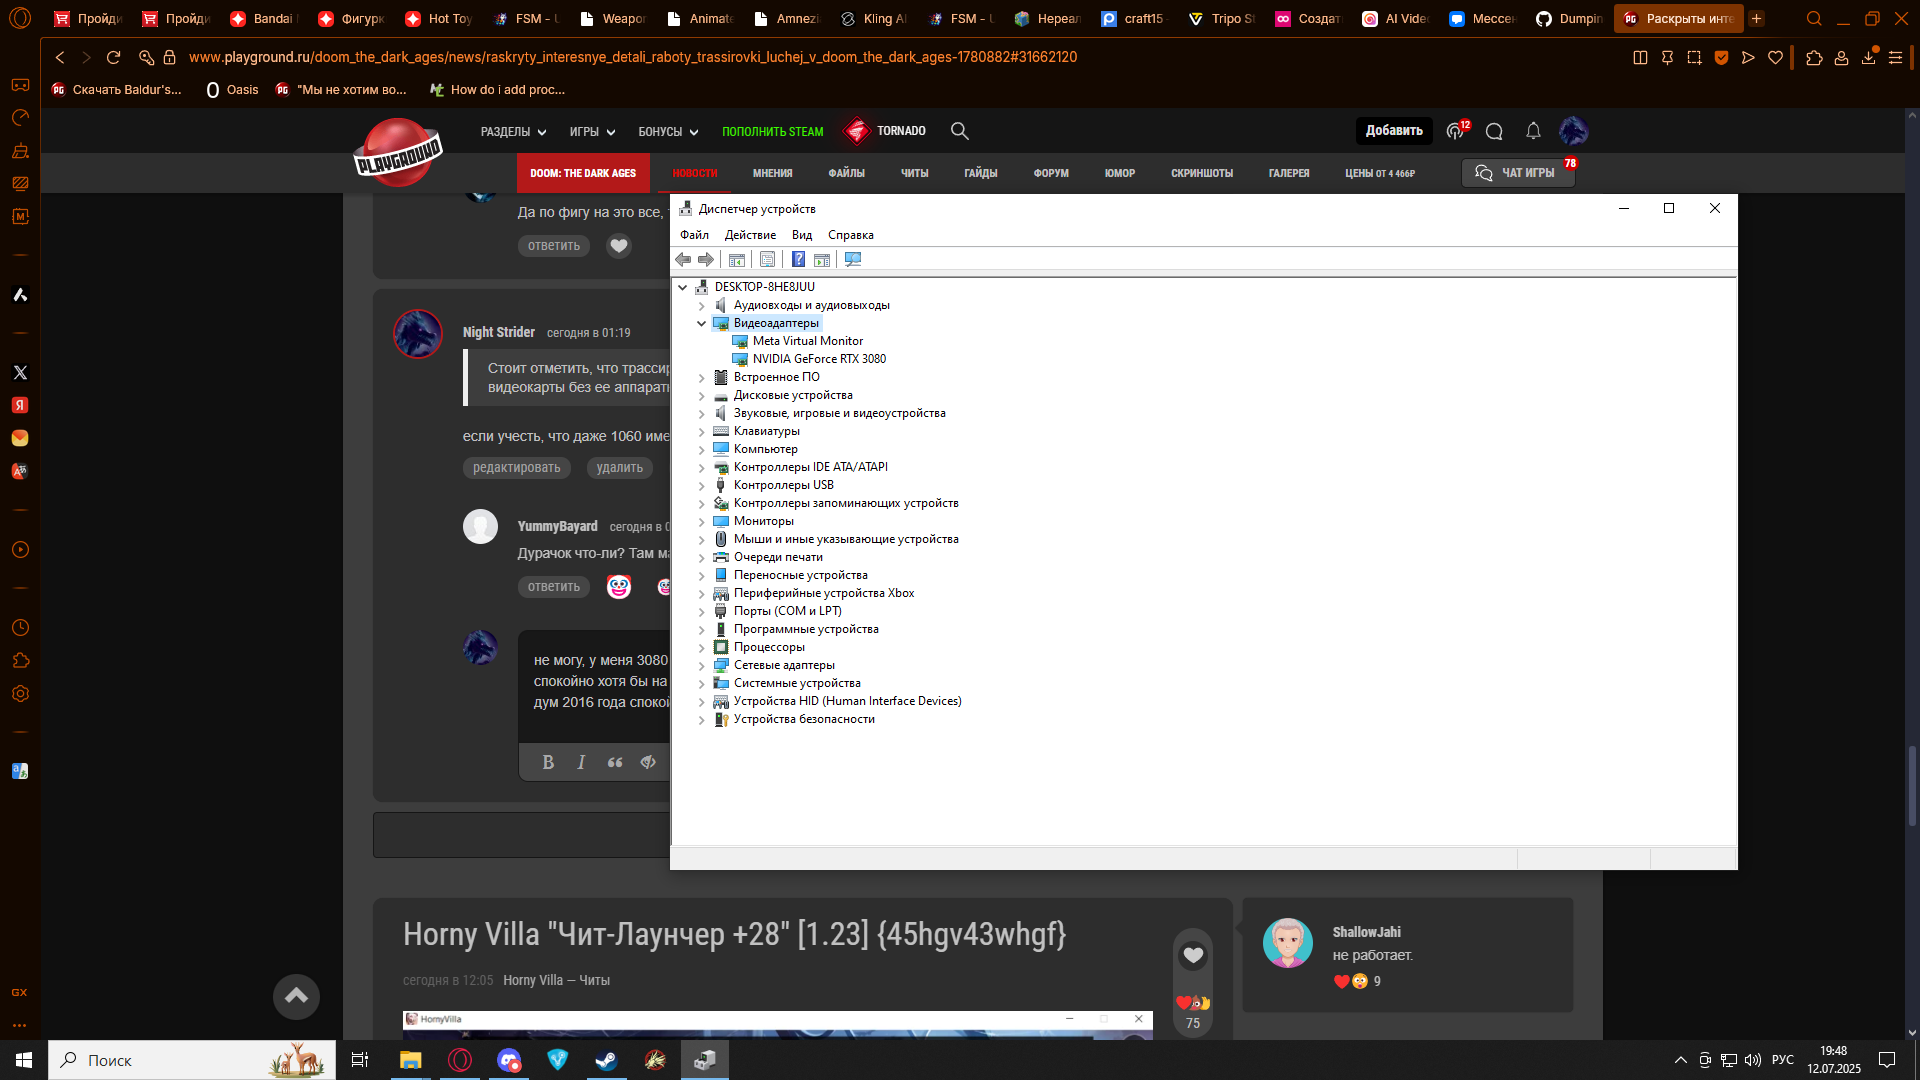
Task: Click the ЧАТ ИГРЫ button
Action: click(1517, 173)
